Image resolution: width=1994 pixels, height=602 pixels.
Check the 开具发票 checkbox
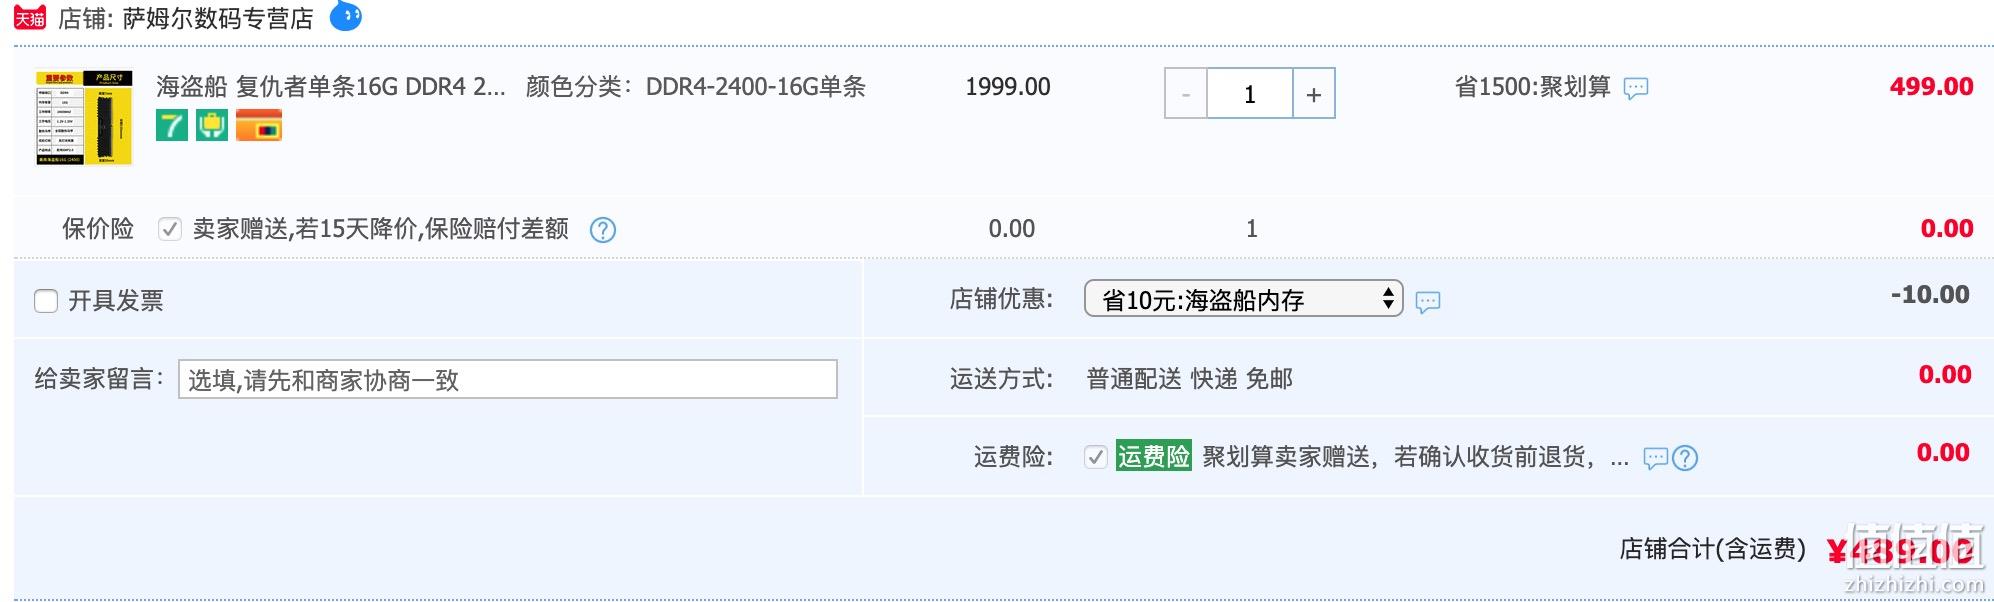coord(46,301)
